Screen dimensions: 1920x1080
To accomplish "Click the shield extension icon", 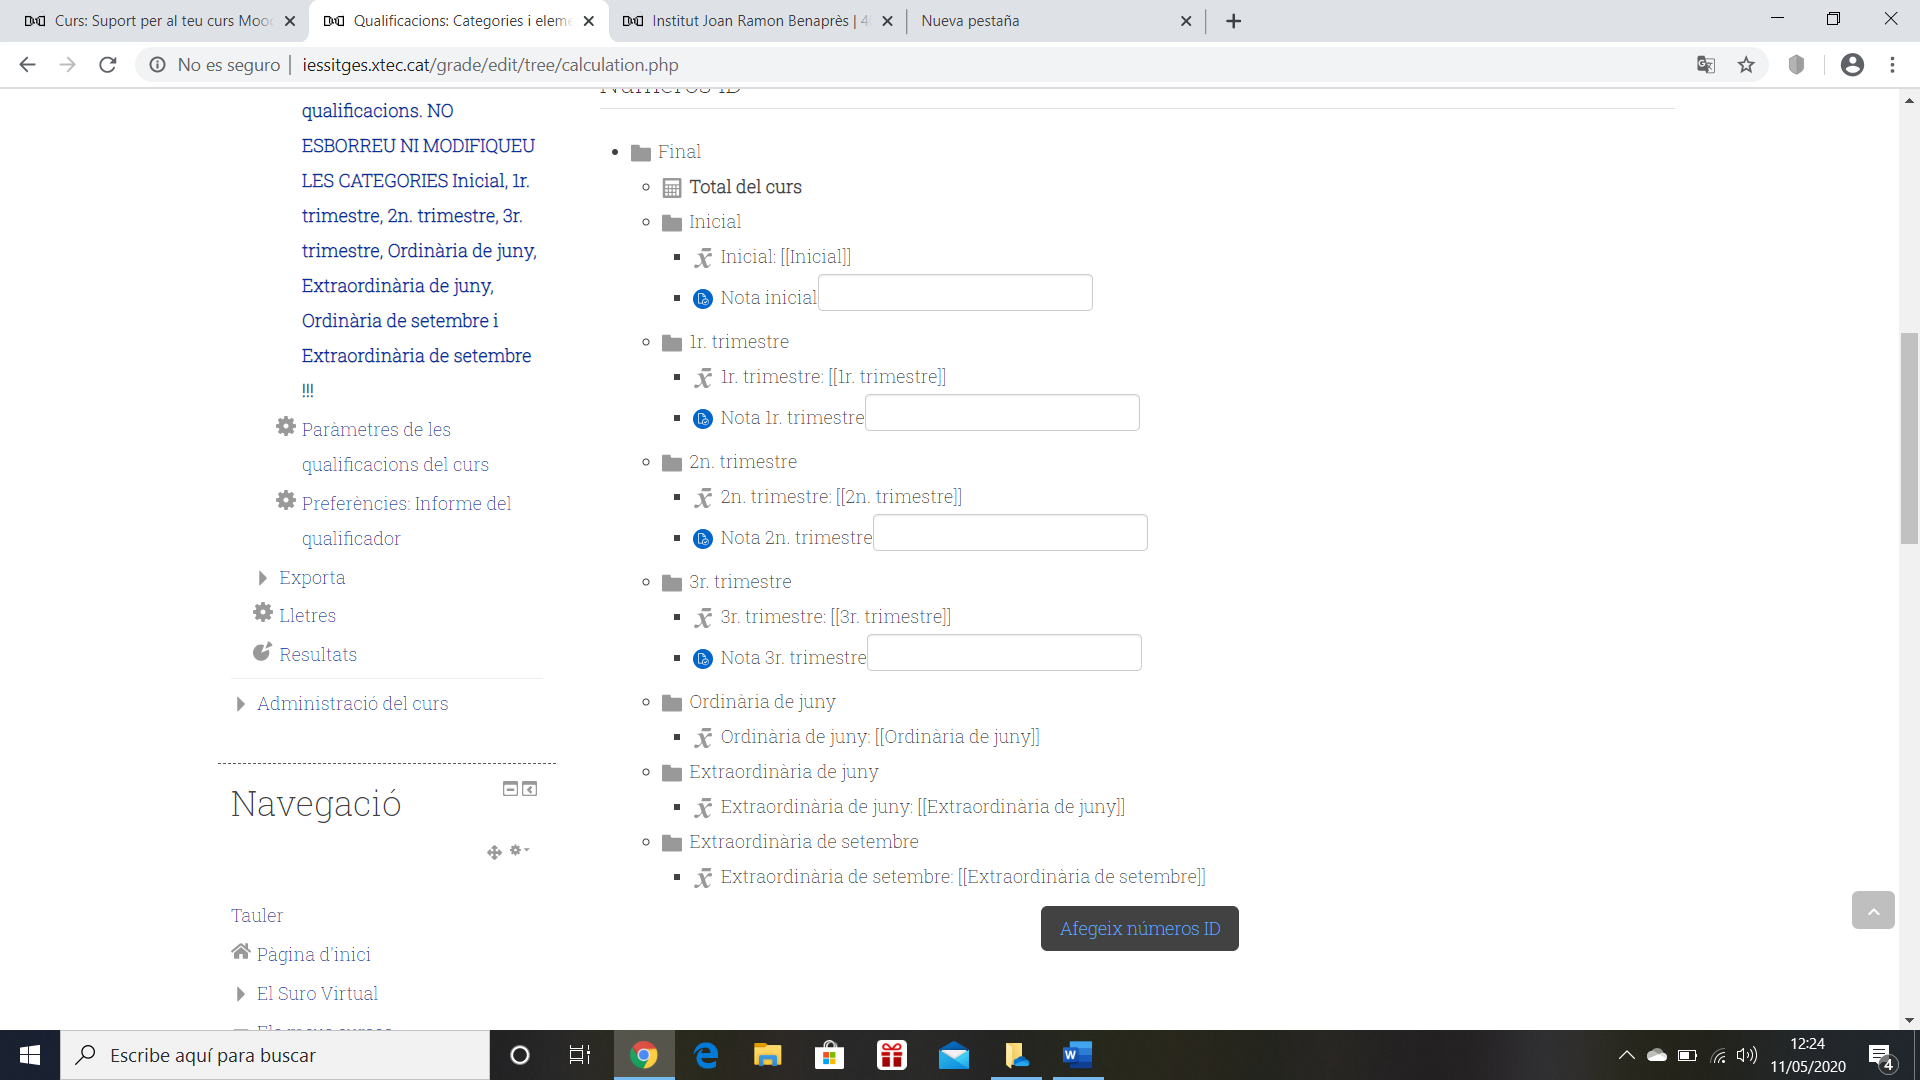I will pyautogui.click(x=1796, y=65).
